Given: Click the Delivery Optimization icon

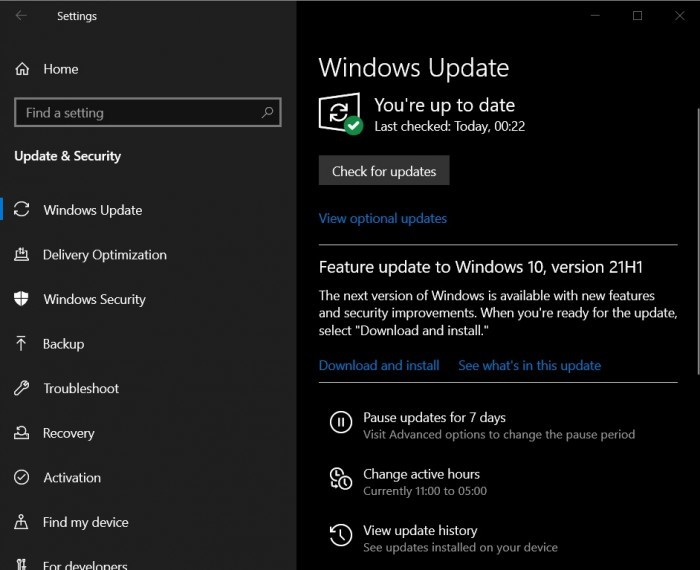Looking at the screenshot, I should (x=22, y=255).
